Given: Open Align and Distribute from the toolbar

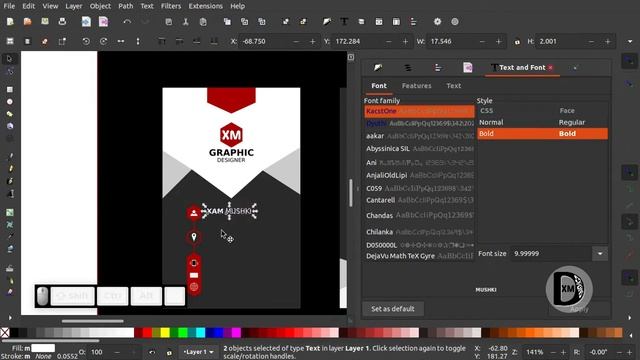Looking at the screenshot, I should (x=413, y=22).
